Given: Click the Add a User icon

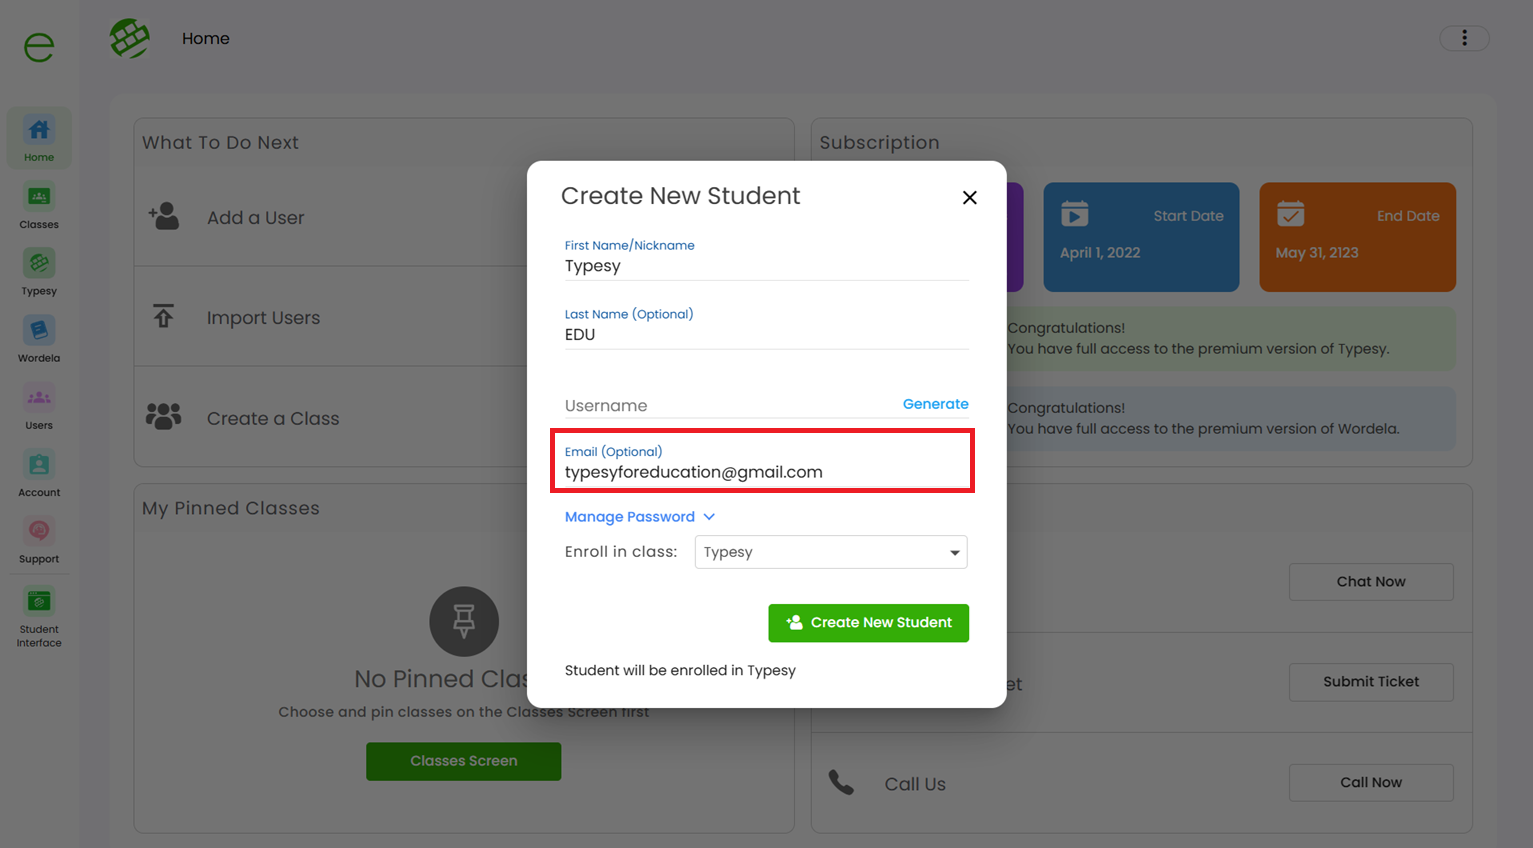Looking at the screenshot, I should (163, 216).
